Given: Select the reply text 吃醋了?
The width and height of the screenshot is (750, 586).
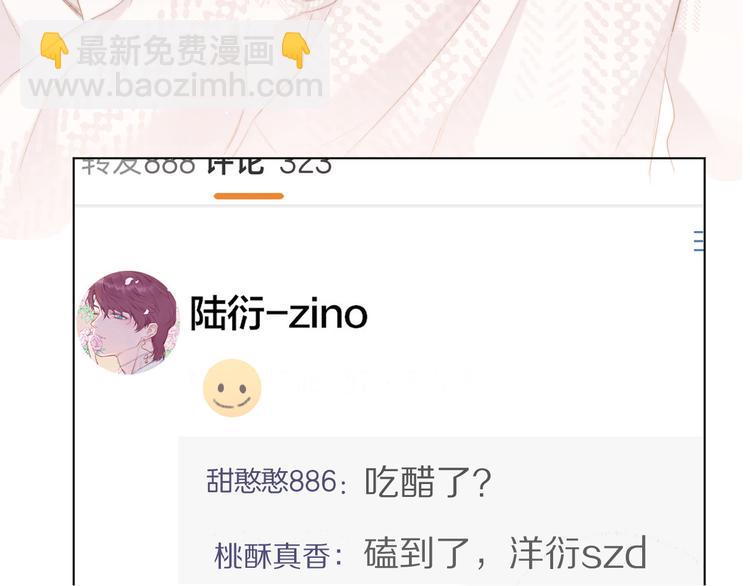Looking at the screenshot, I should (428, 482).
